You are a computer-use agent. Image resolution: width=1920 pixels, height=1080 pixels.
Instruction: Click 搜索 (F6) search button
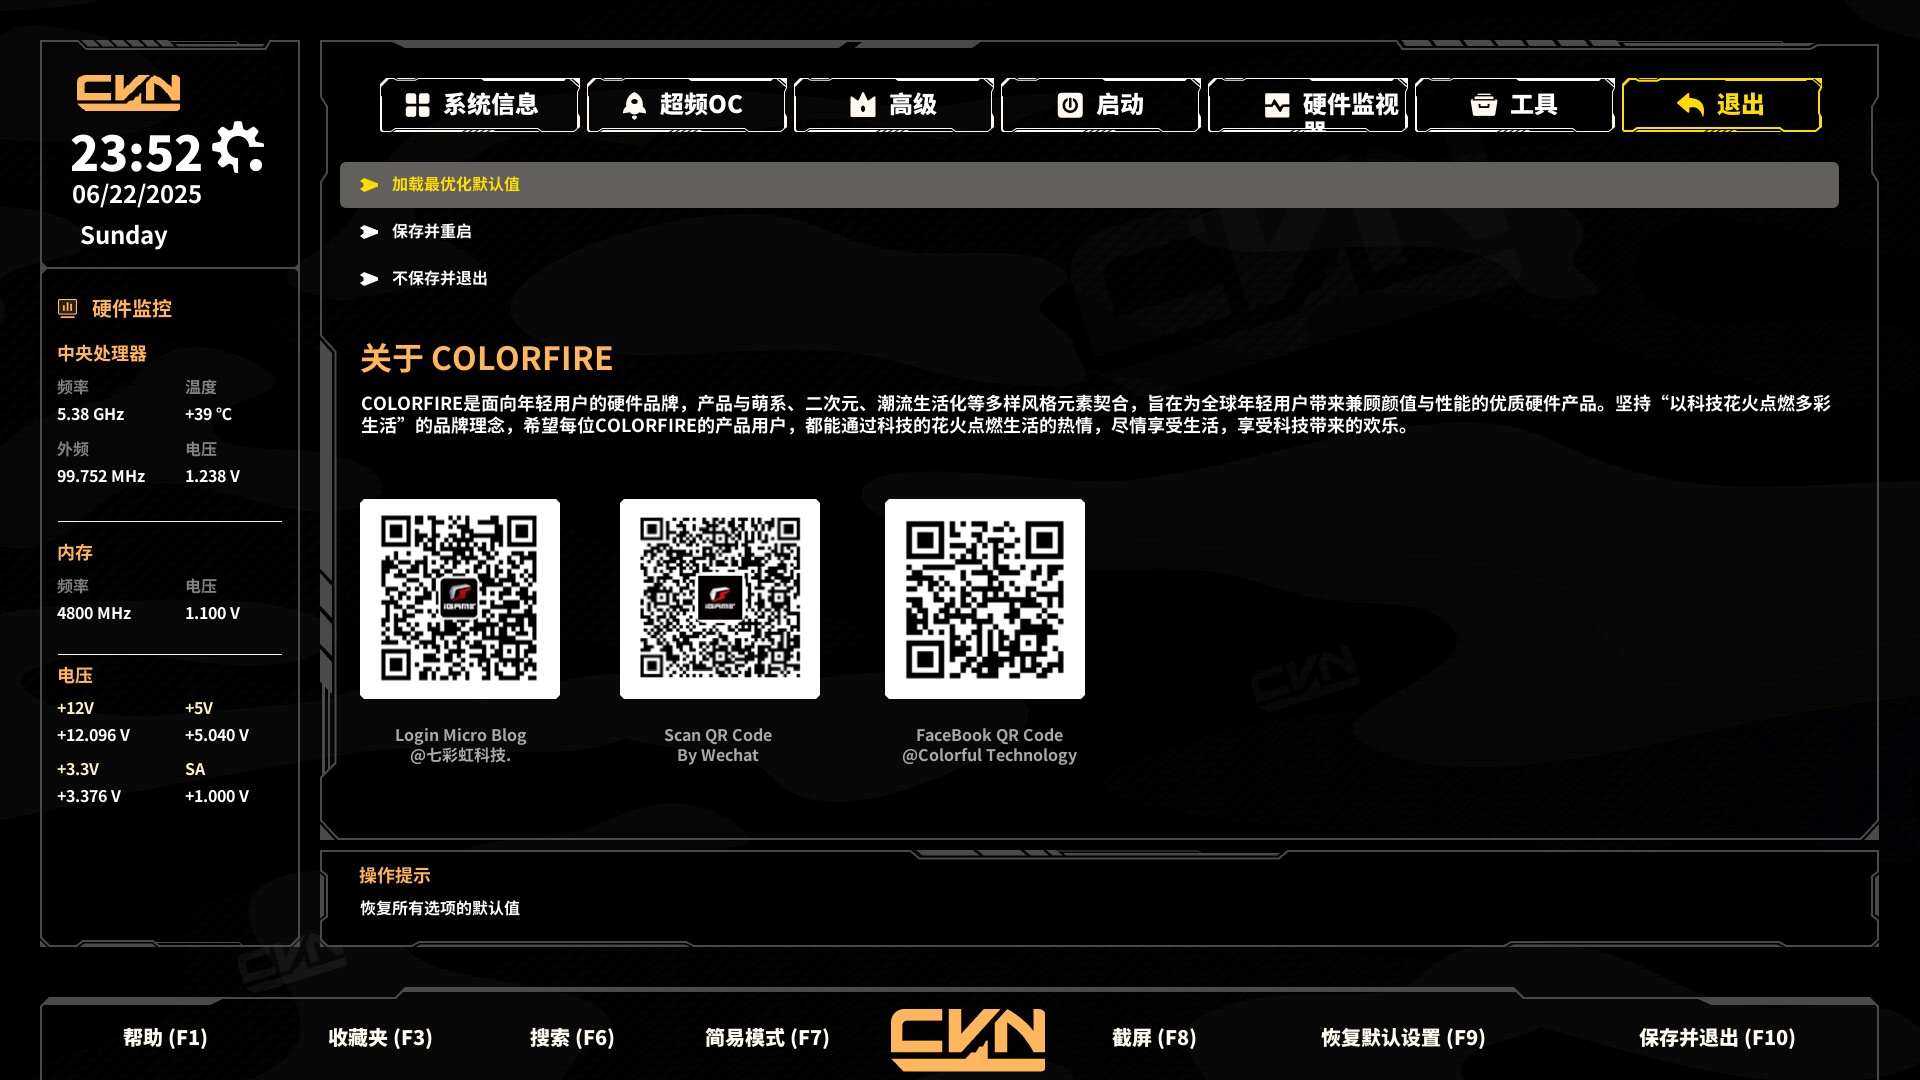click(x=572, y=1038)
